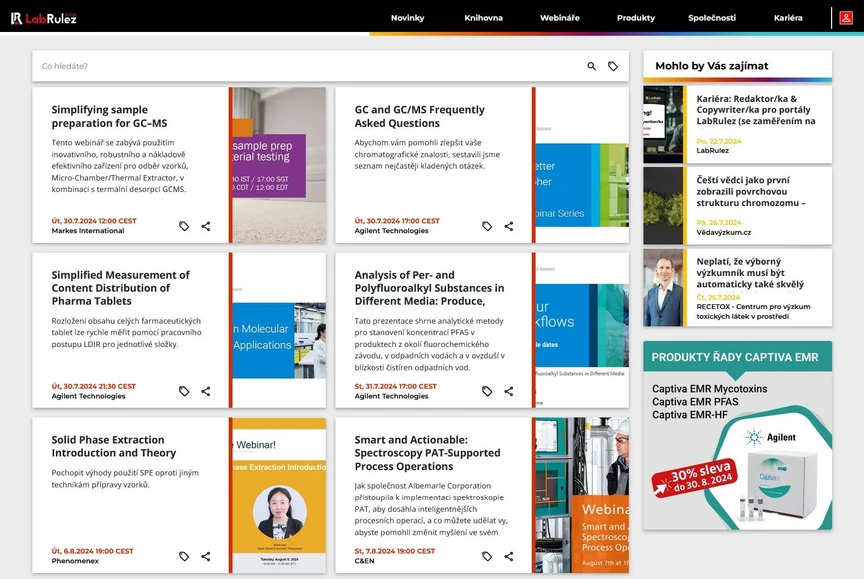Select the Kariéra menu item

[x=789, y=17]
